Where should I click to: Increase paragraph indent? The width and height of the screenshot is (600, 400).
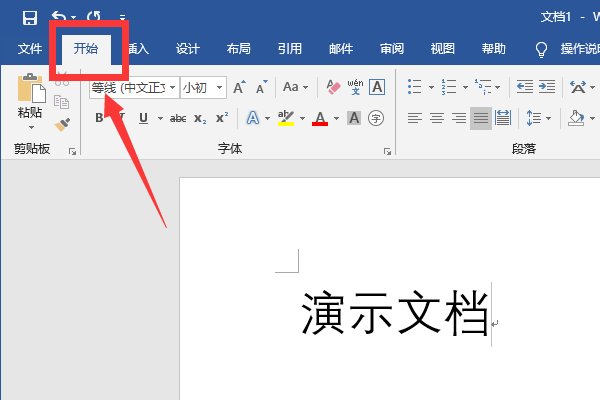click(x=547, y=87)
